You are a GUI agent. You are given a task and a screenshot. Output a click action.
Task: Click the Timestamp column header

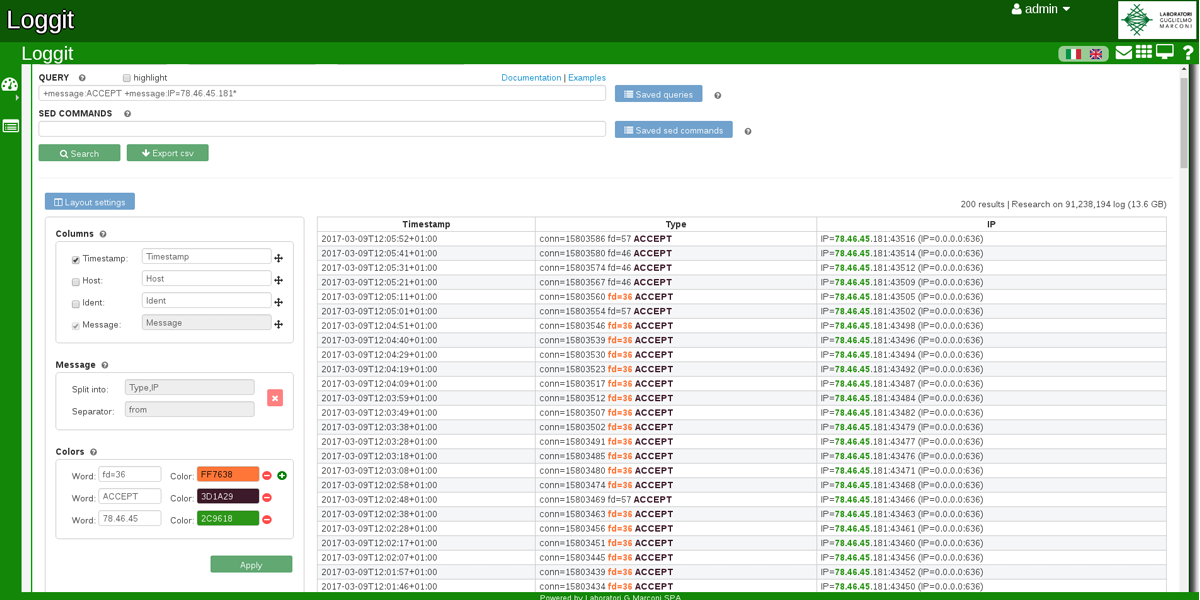click(426, 225)
